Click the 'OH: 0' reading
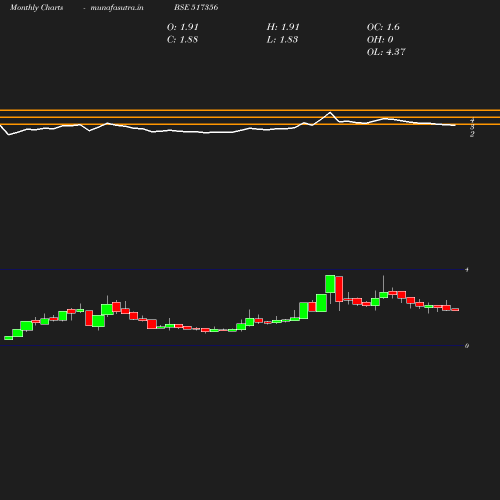This screenshot has width=500, height=500. (380, 40)
